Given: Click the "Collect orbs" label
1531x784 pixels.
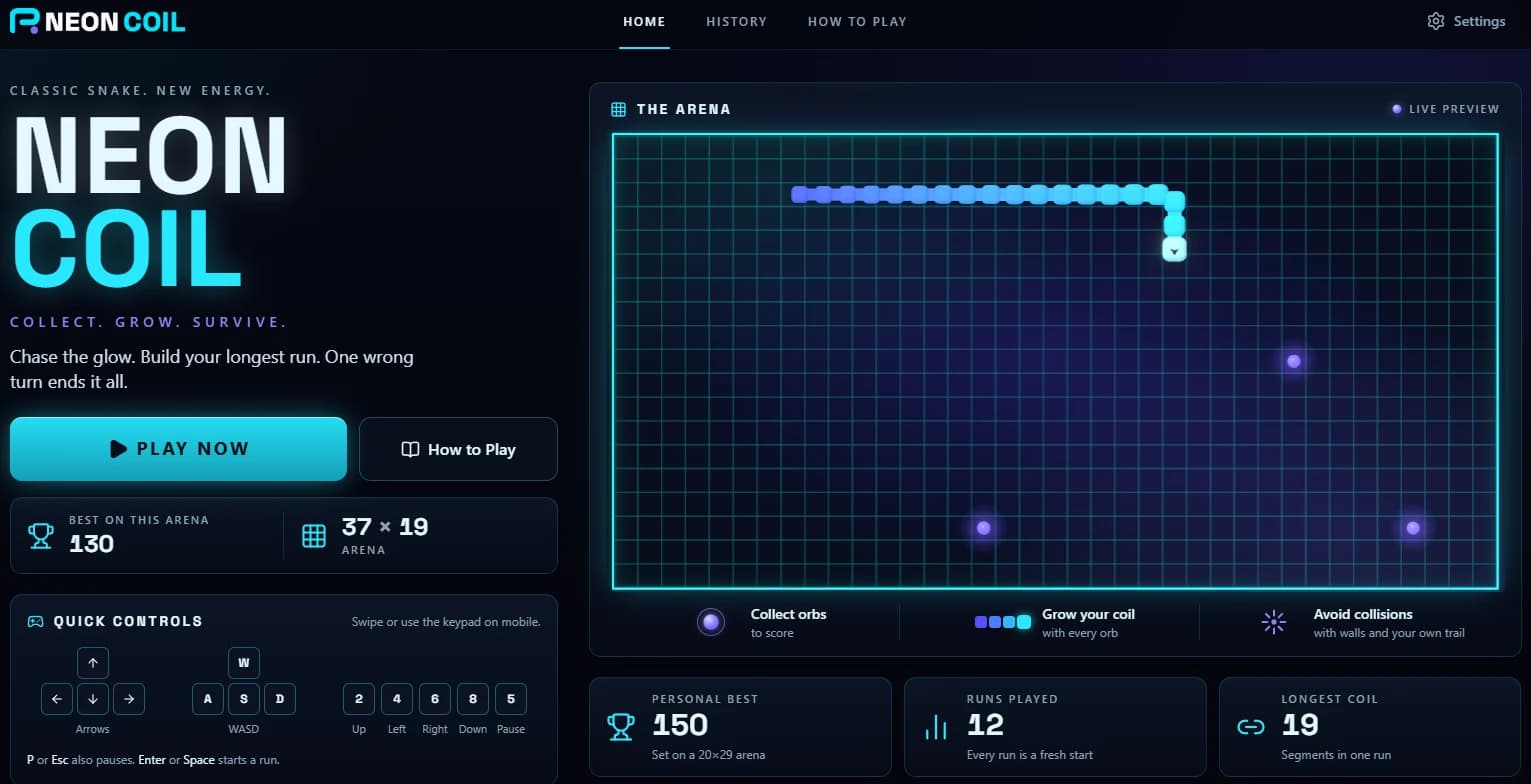Looking at the screenshot, I should pyautogui.click(x=788, y=614).
